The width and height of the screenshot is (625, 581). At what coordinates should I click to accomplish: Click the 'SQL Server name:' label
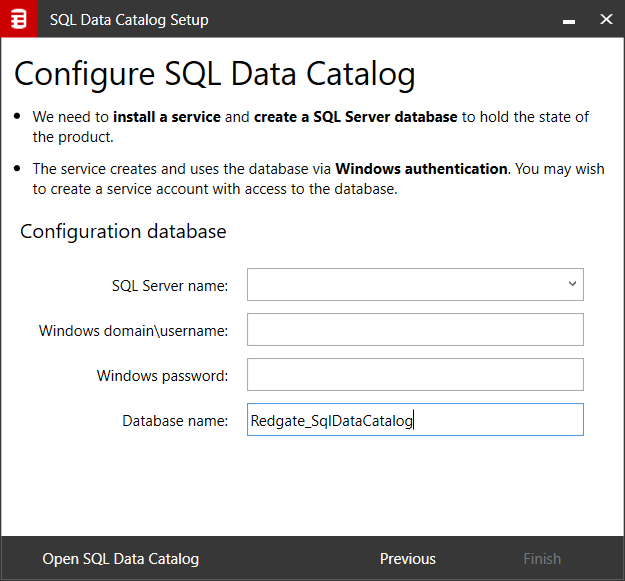pyautogui.click(x=169, y=286)
